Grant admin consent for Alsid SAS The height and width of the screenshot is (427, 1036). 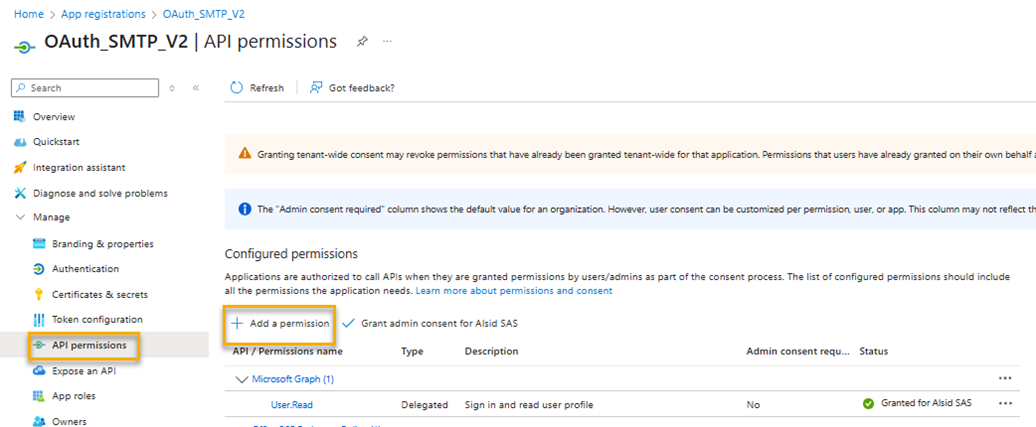click(433, 323)
